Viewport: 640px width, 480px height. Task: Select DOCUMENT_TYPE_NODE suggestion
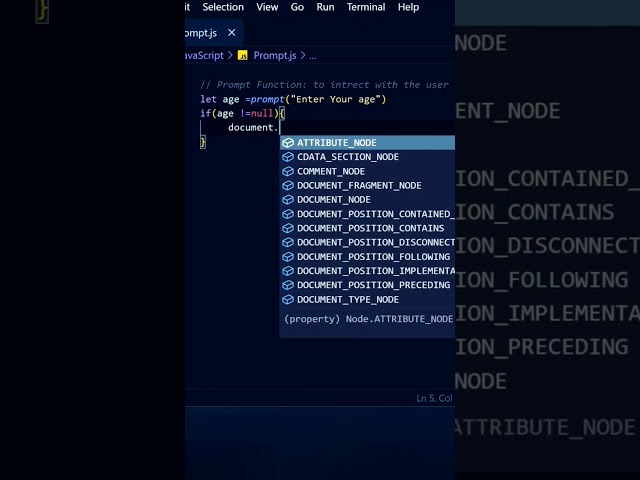point(367,300)
